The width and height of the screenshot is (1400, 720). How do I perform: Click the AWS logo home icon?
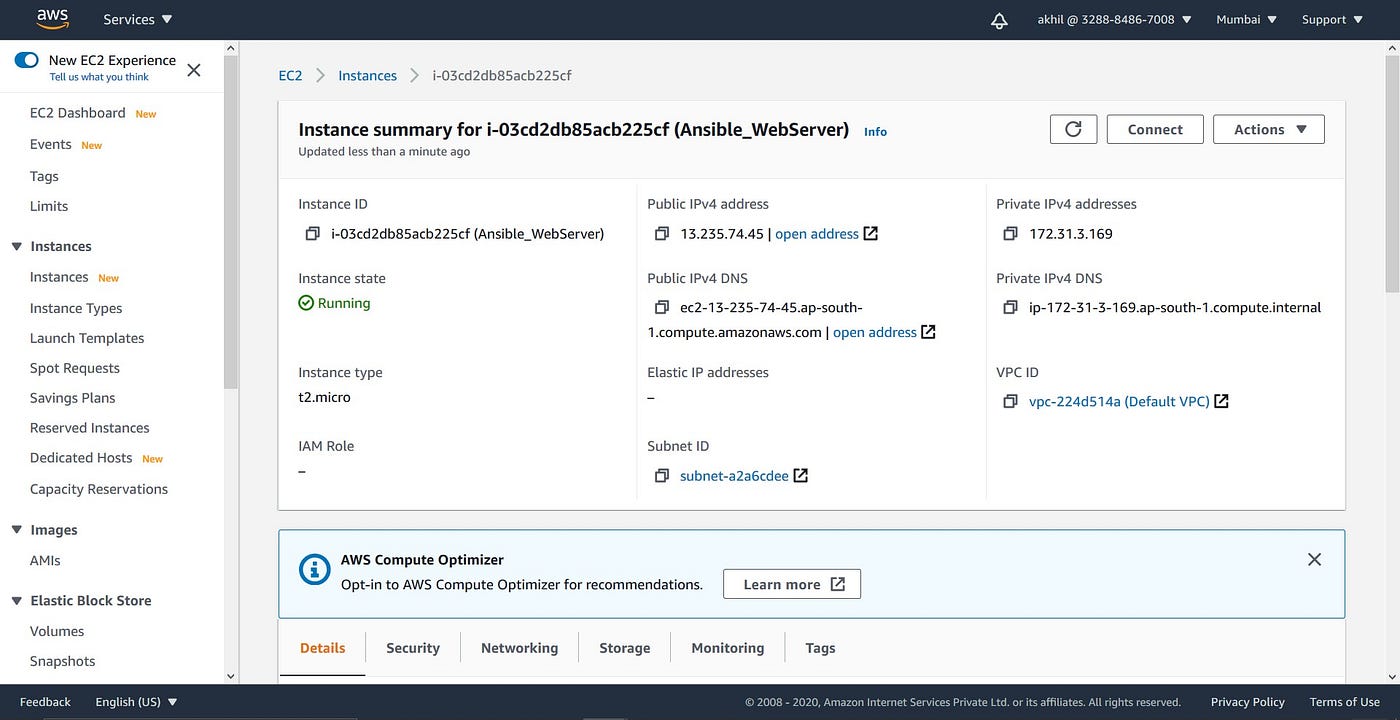coord(52,19)
